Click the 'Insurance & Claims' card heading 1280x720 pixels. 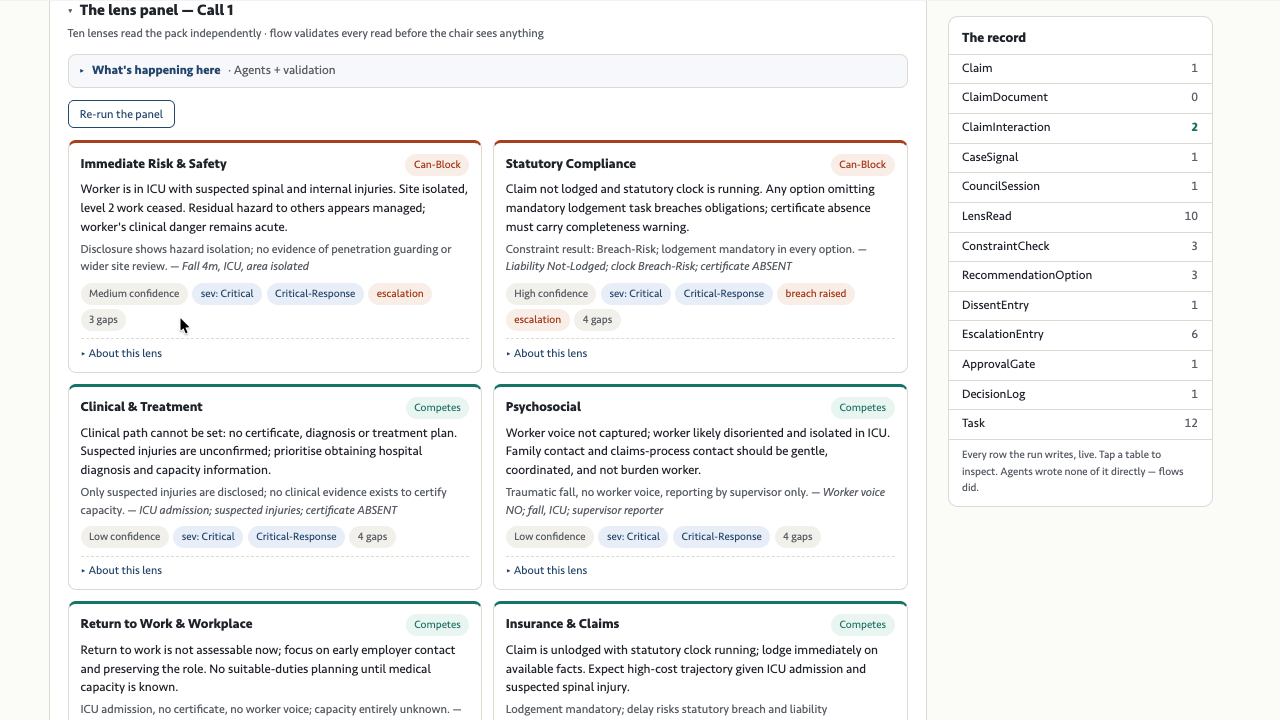point(563,624)
